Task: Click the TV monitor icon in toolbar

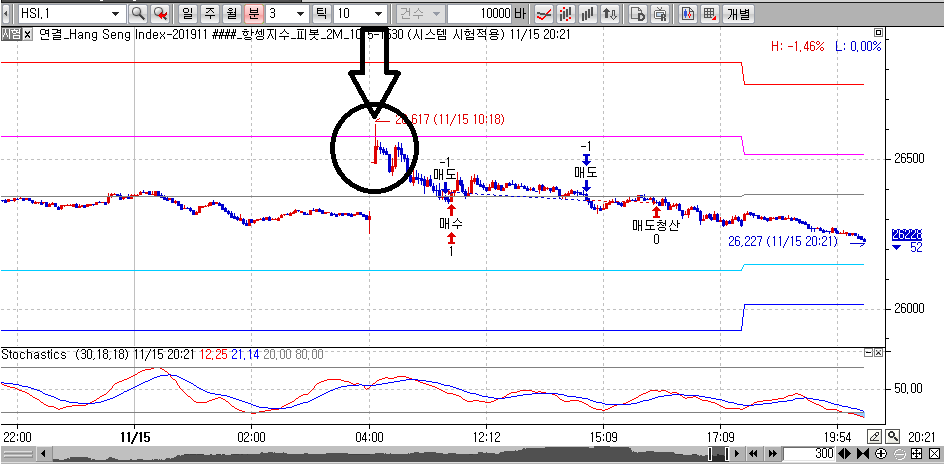Action: point(660,14)
